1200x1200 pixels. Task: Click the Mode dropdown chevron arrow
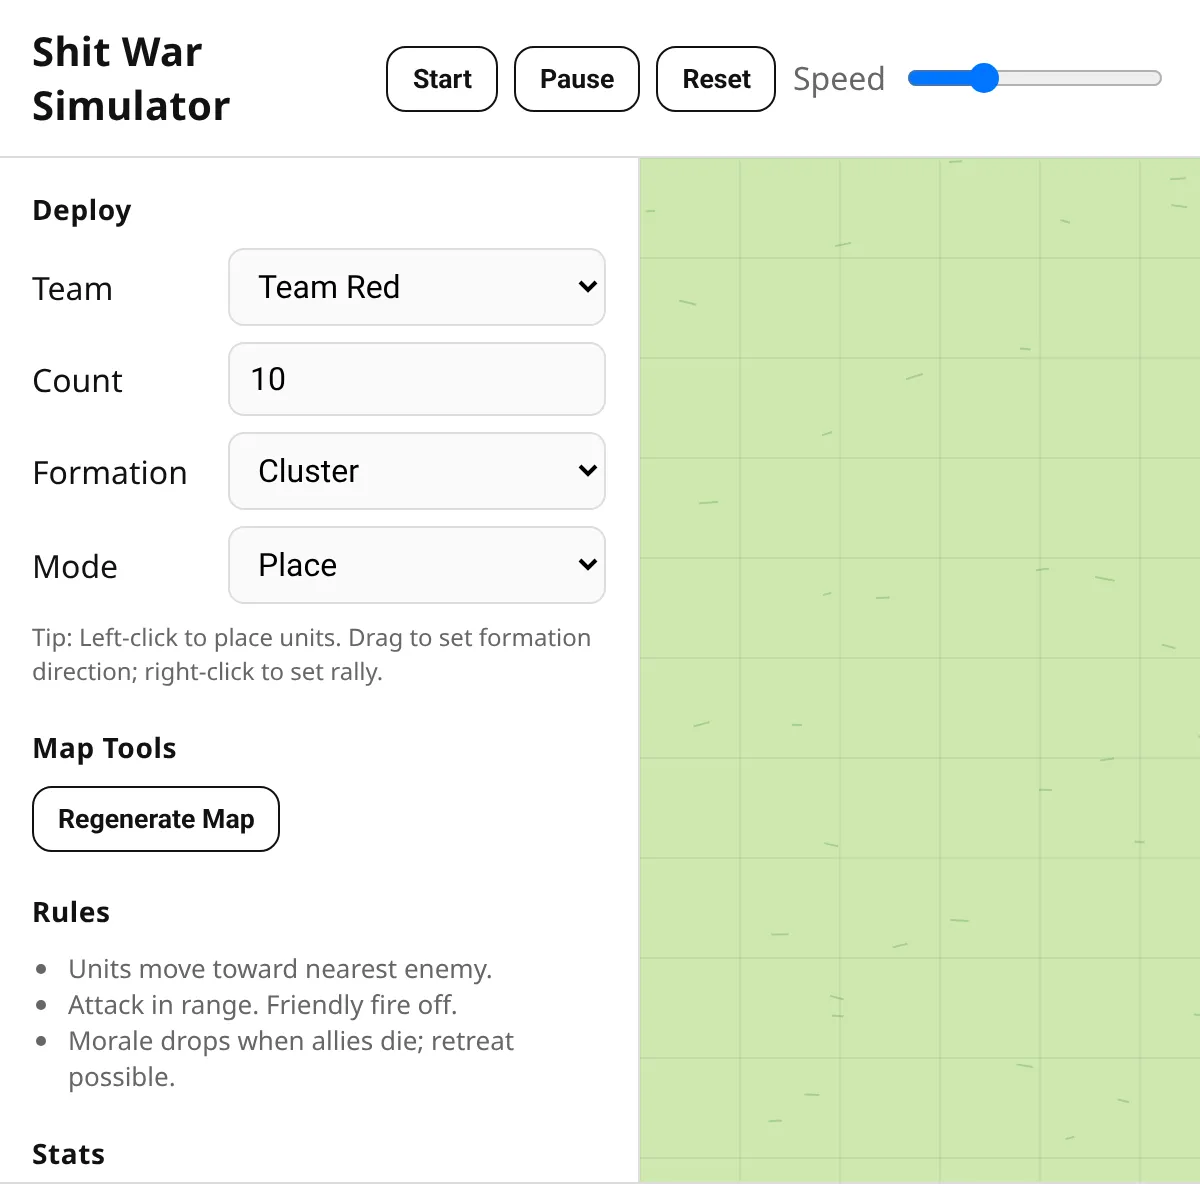coord(588,565)
